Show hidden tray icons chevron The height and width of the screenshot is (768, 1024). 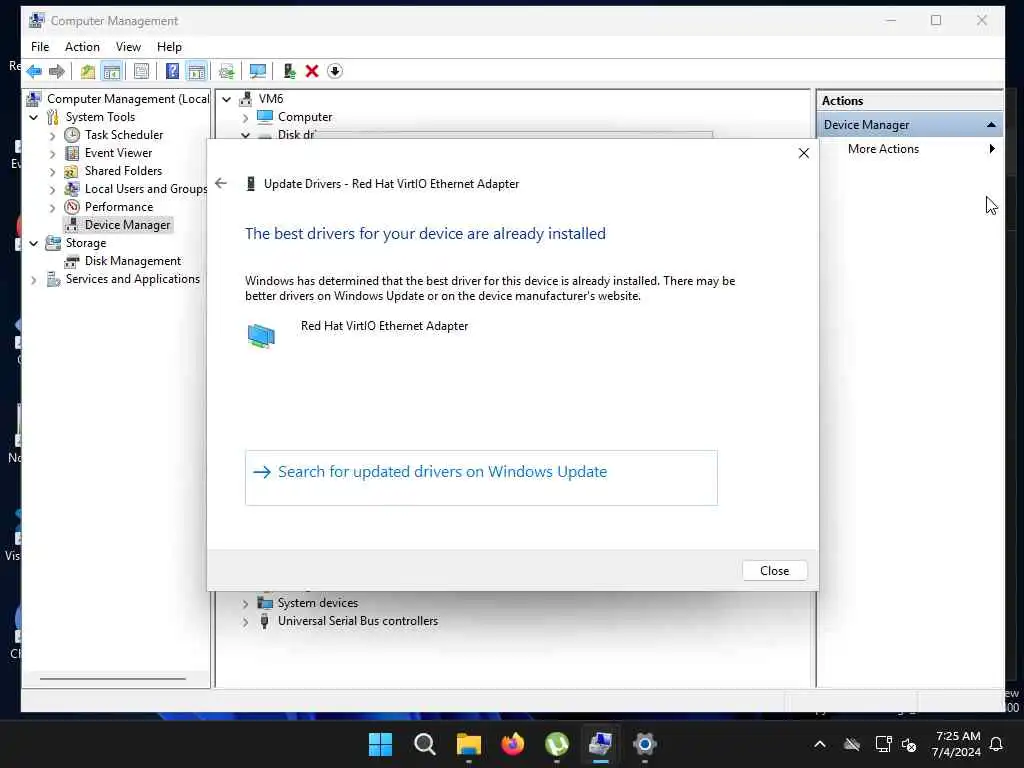pos(820,744)
